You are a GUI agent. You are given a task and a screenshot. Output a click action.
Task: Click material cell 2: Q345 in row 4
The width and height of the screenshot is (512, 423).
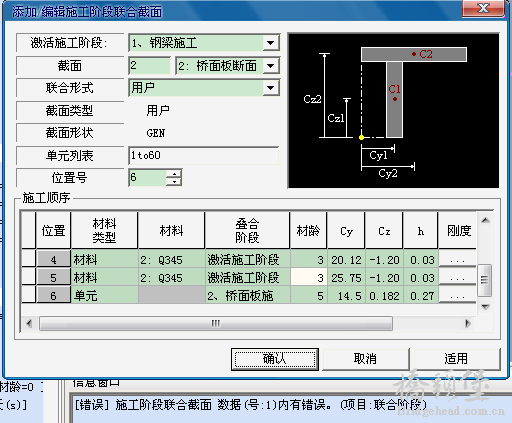[172, 259]
